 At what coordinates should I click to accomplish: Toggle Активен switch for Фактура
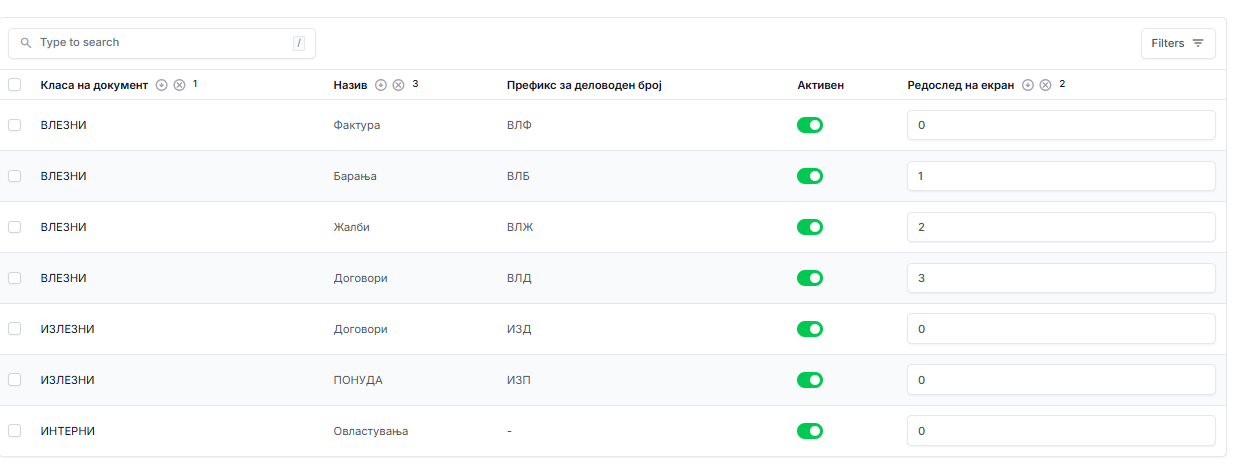[810, 125]
